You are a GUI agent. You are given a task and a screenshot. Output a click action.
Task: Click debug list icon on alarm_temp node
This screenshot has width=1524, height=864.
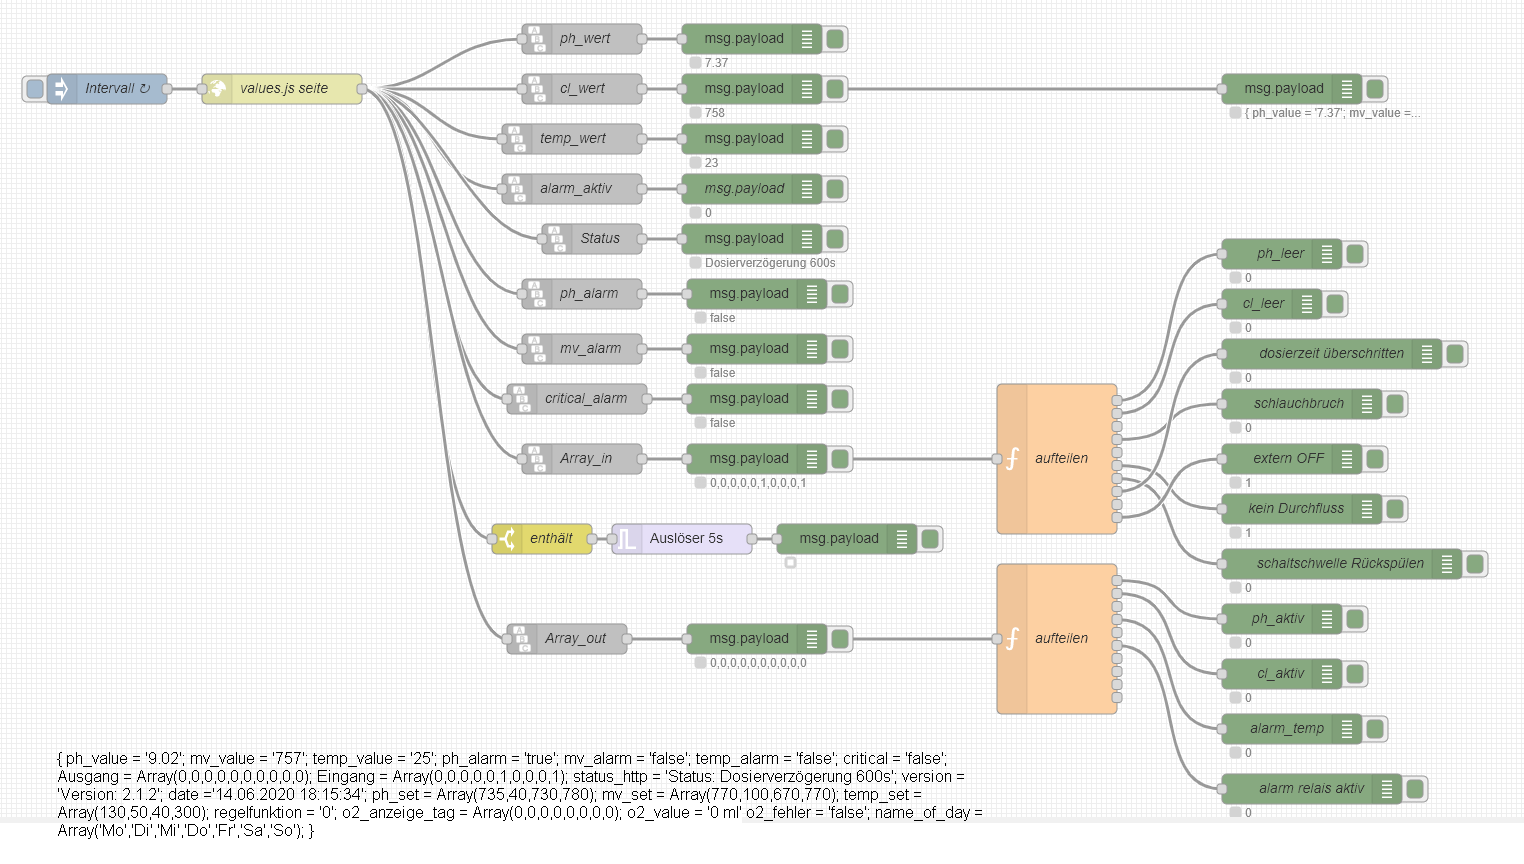pos(1347,729)
